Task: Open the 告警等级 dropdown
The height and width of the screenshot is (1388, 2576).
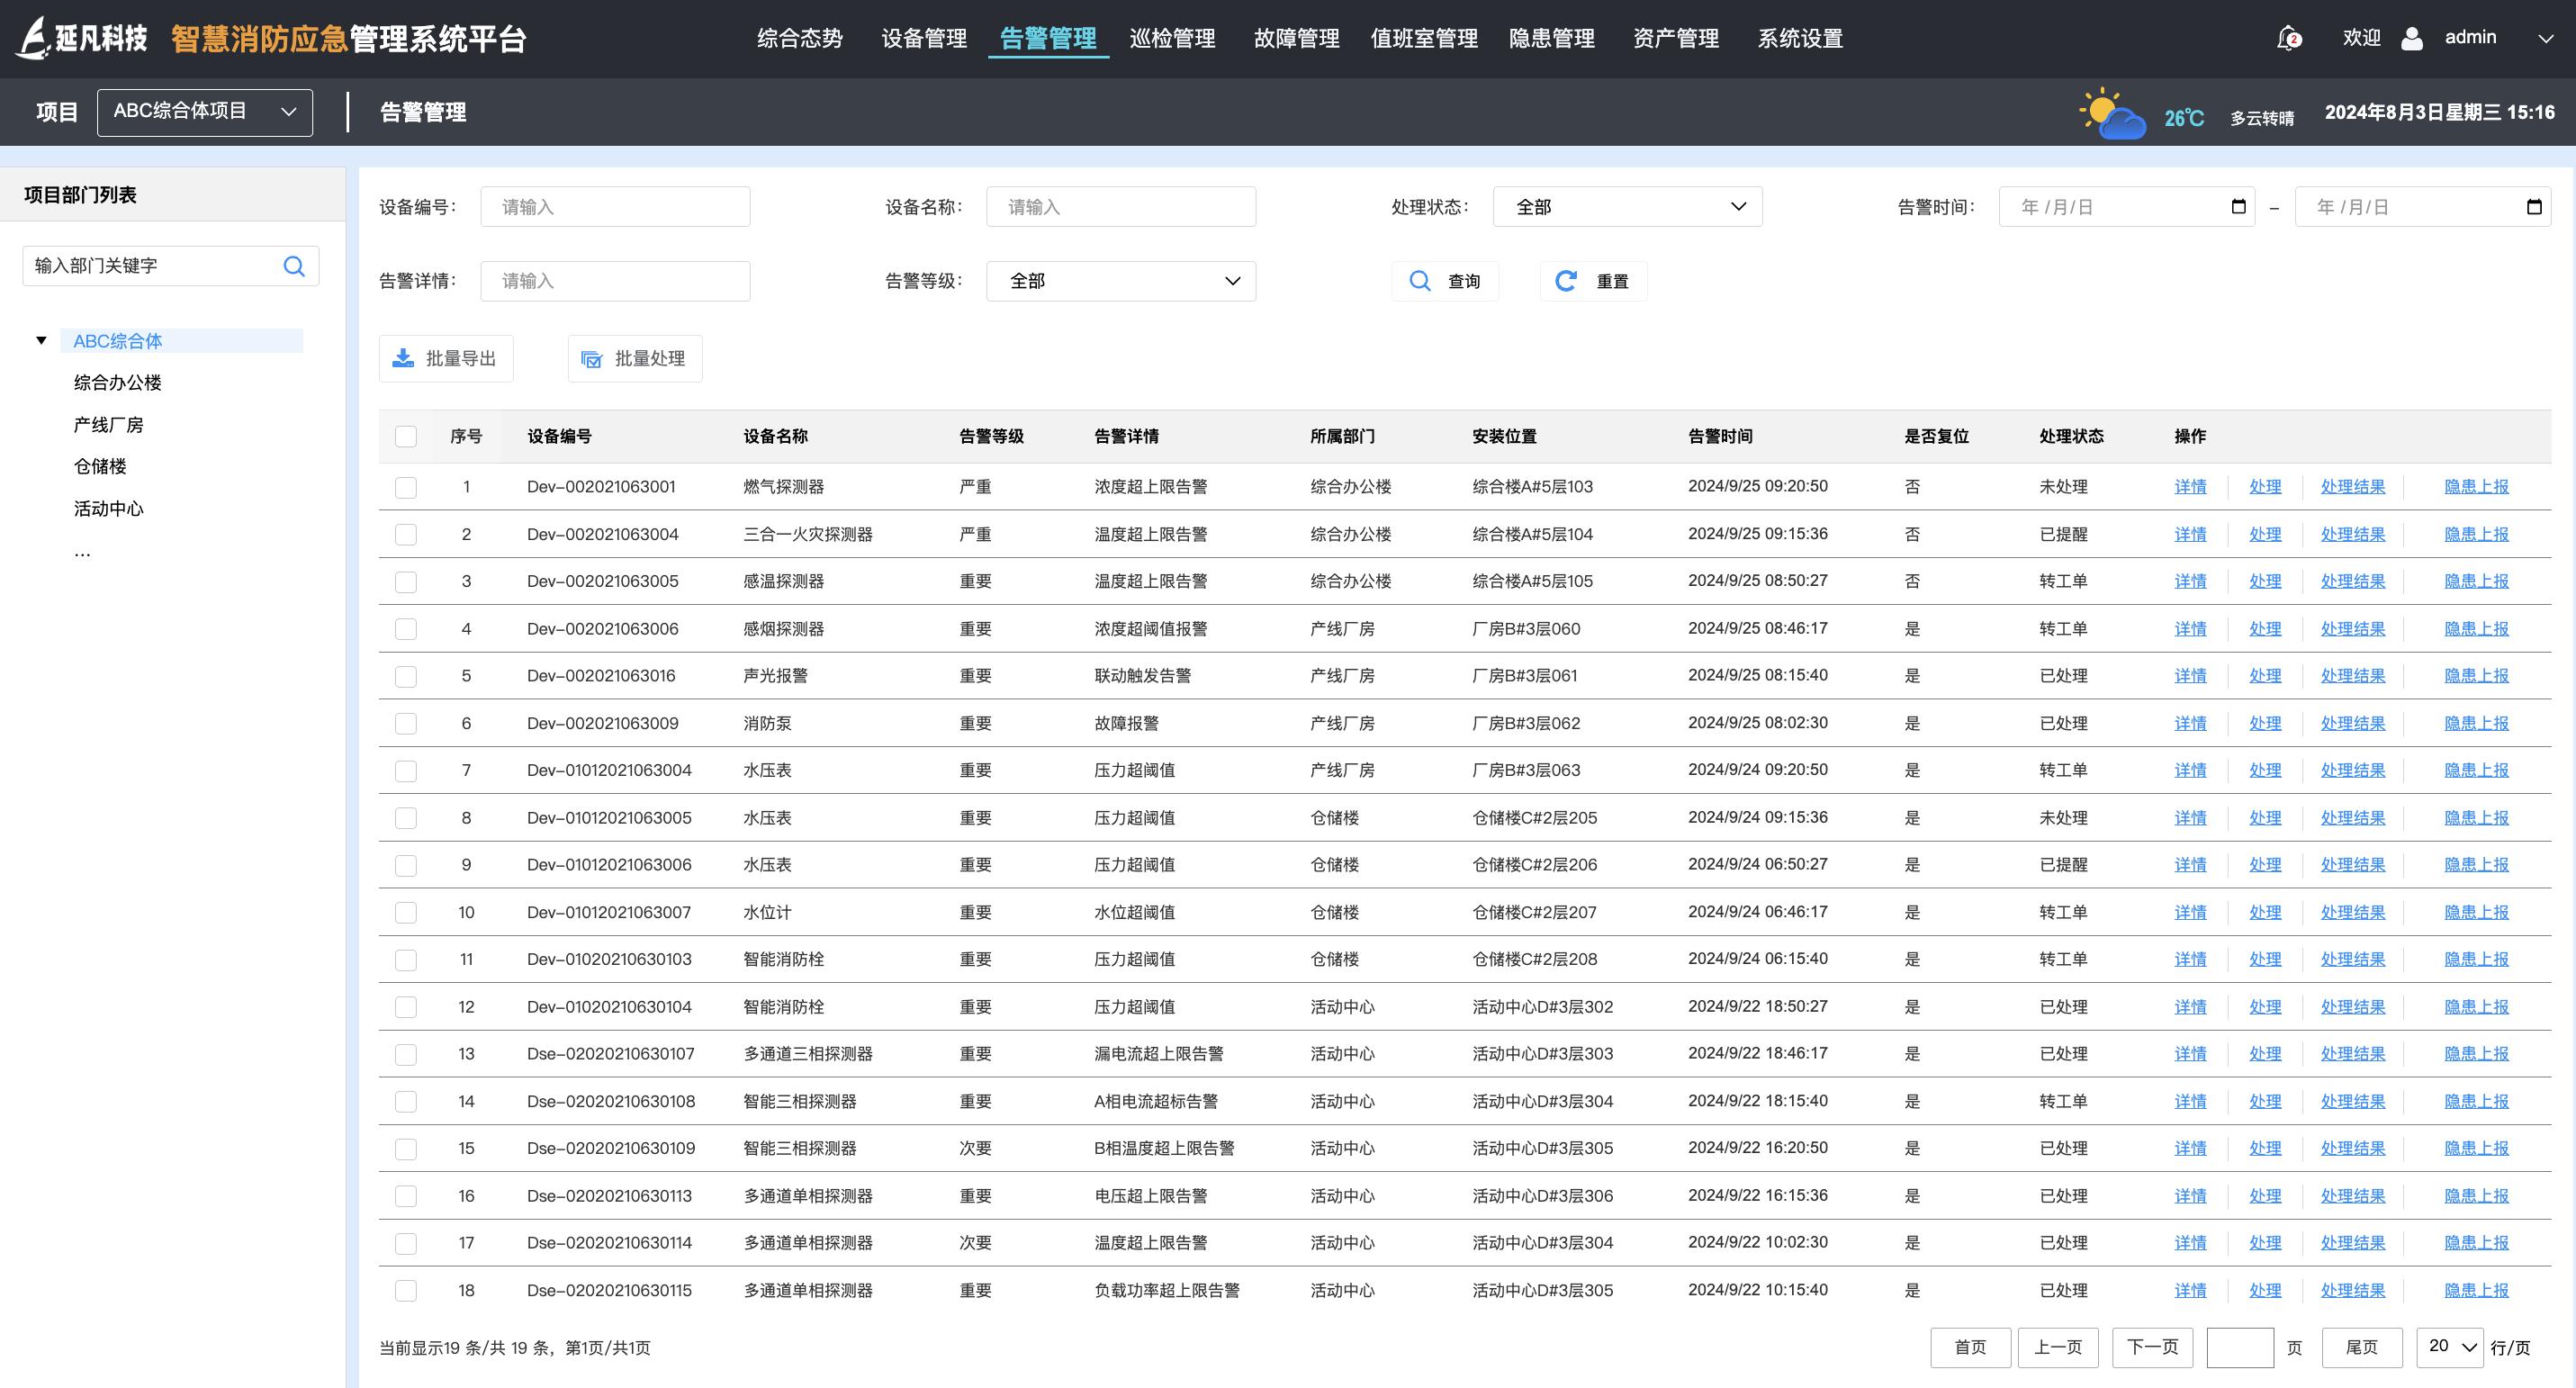Action: [1120, 281]
